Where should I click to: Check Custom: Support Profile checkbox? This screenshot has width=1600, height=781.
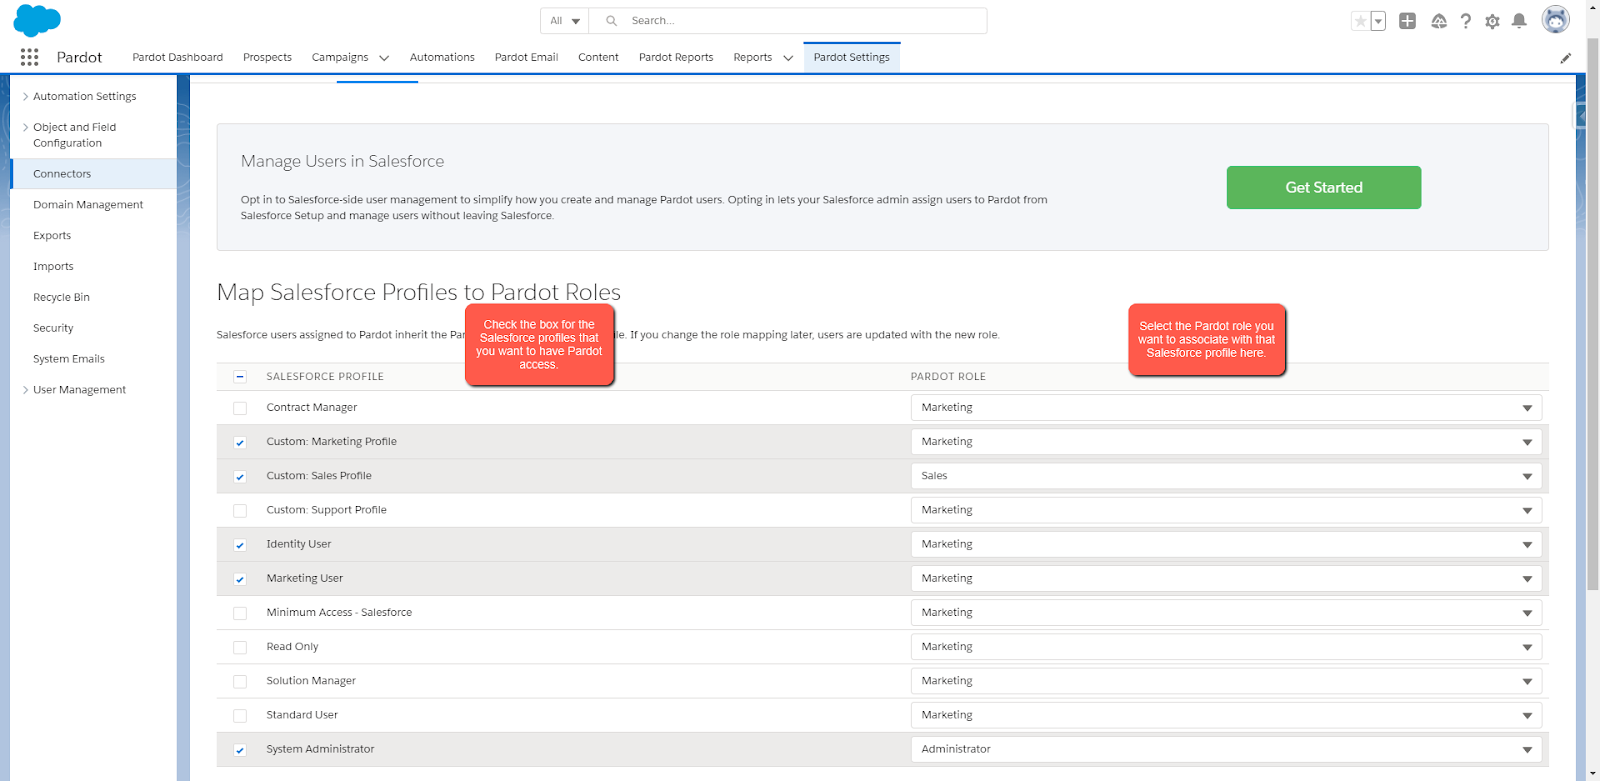click(240, 510)
